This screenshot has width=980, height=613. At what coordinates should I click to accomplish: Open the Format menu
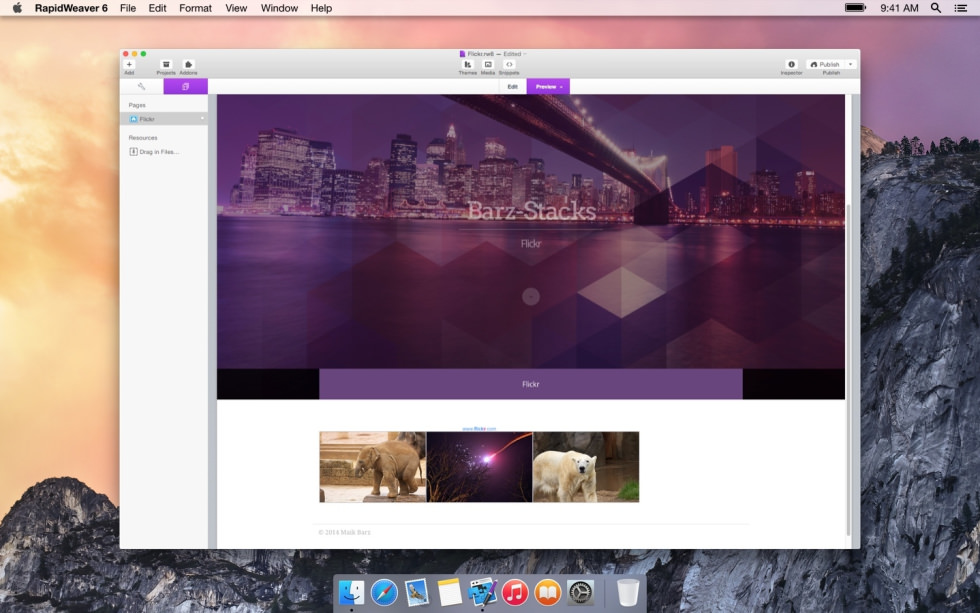pos(196,8)
